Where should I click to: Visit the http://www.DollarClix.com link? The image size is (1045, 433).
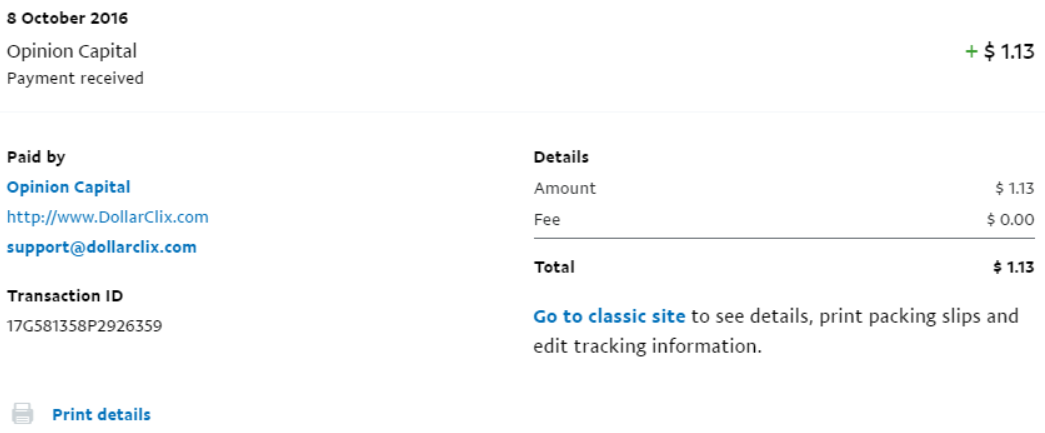pyautogui.click(x=107, y=217)
